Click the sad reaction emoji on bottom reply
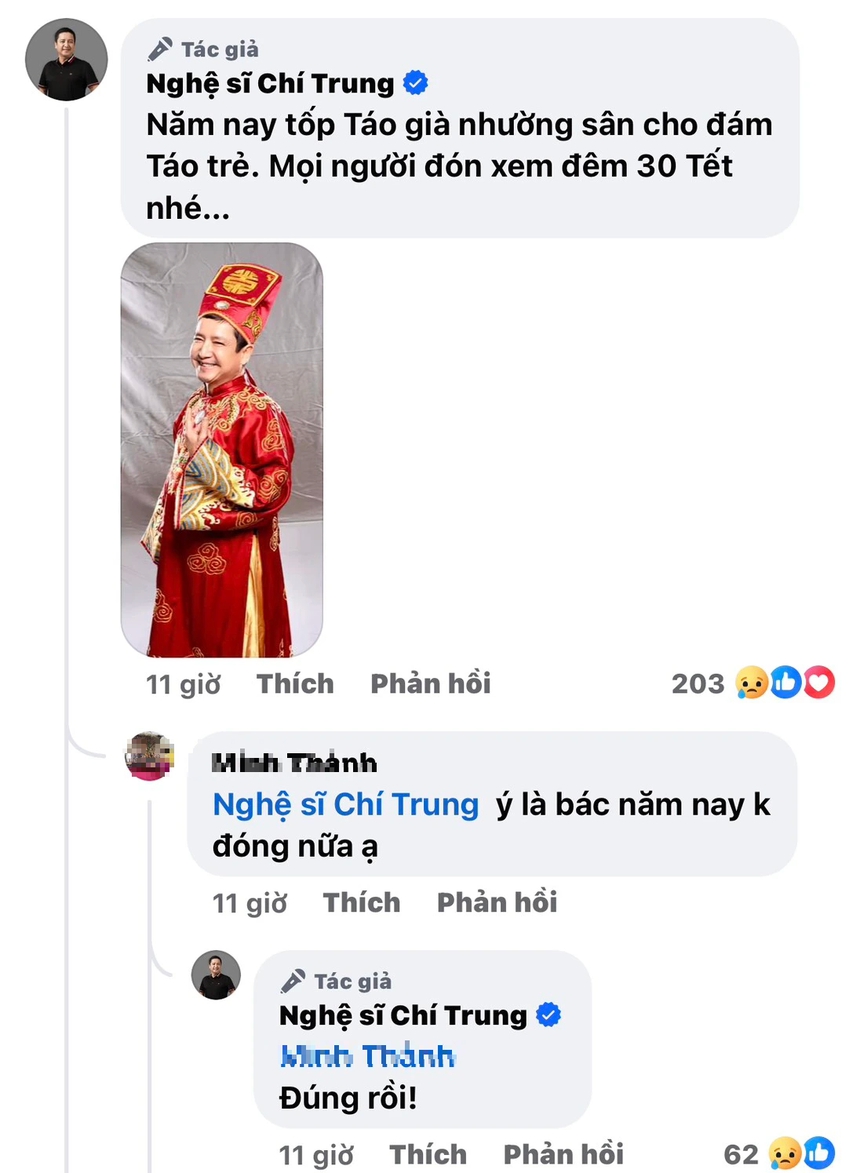The height and width of the screenshot is (1173, 860). click(x=785, y=1155)
